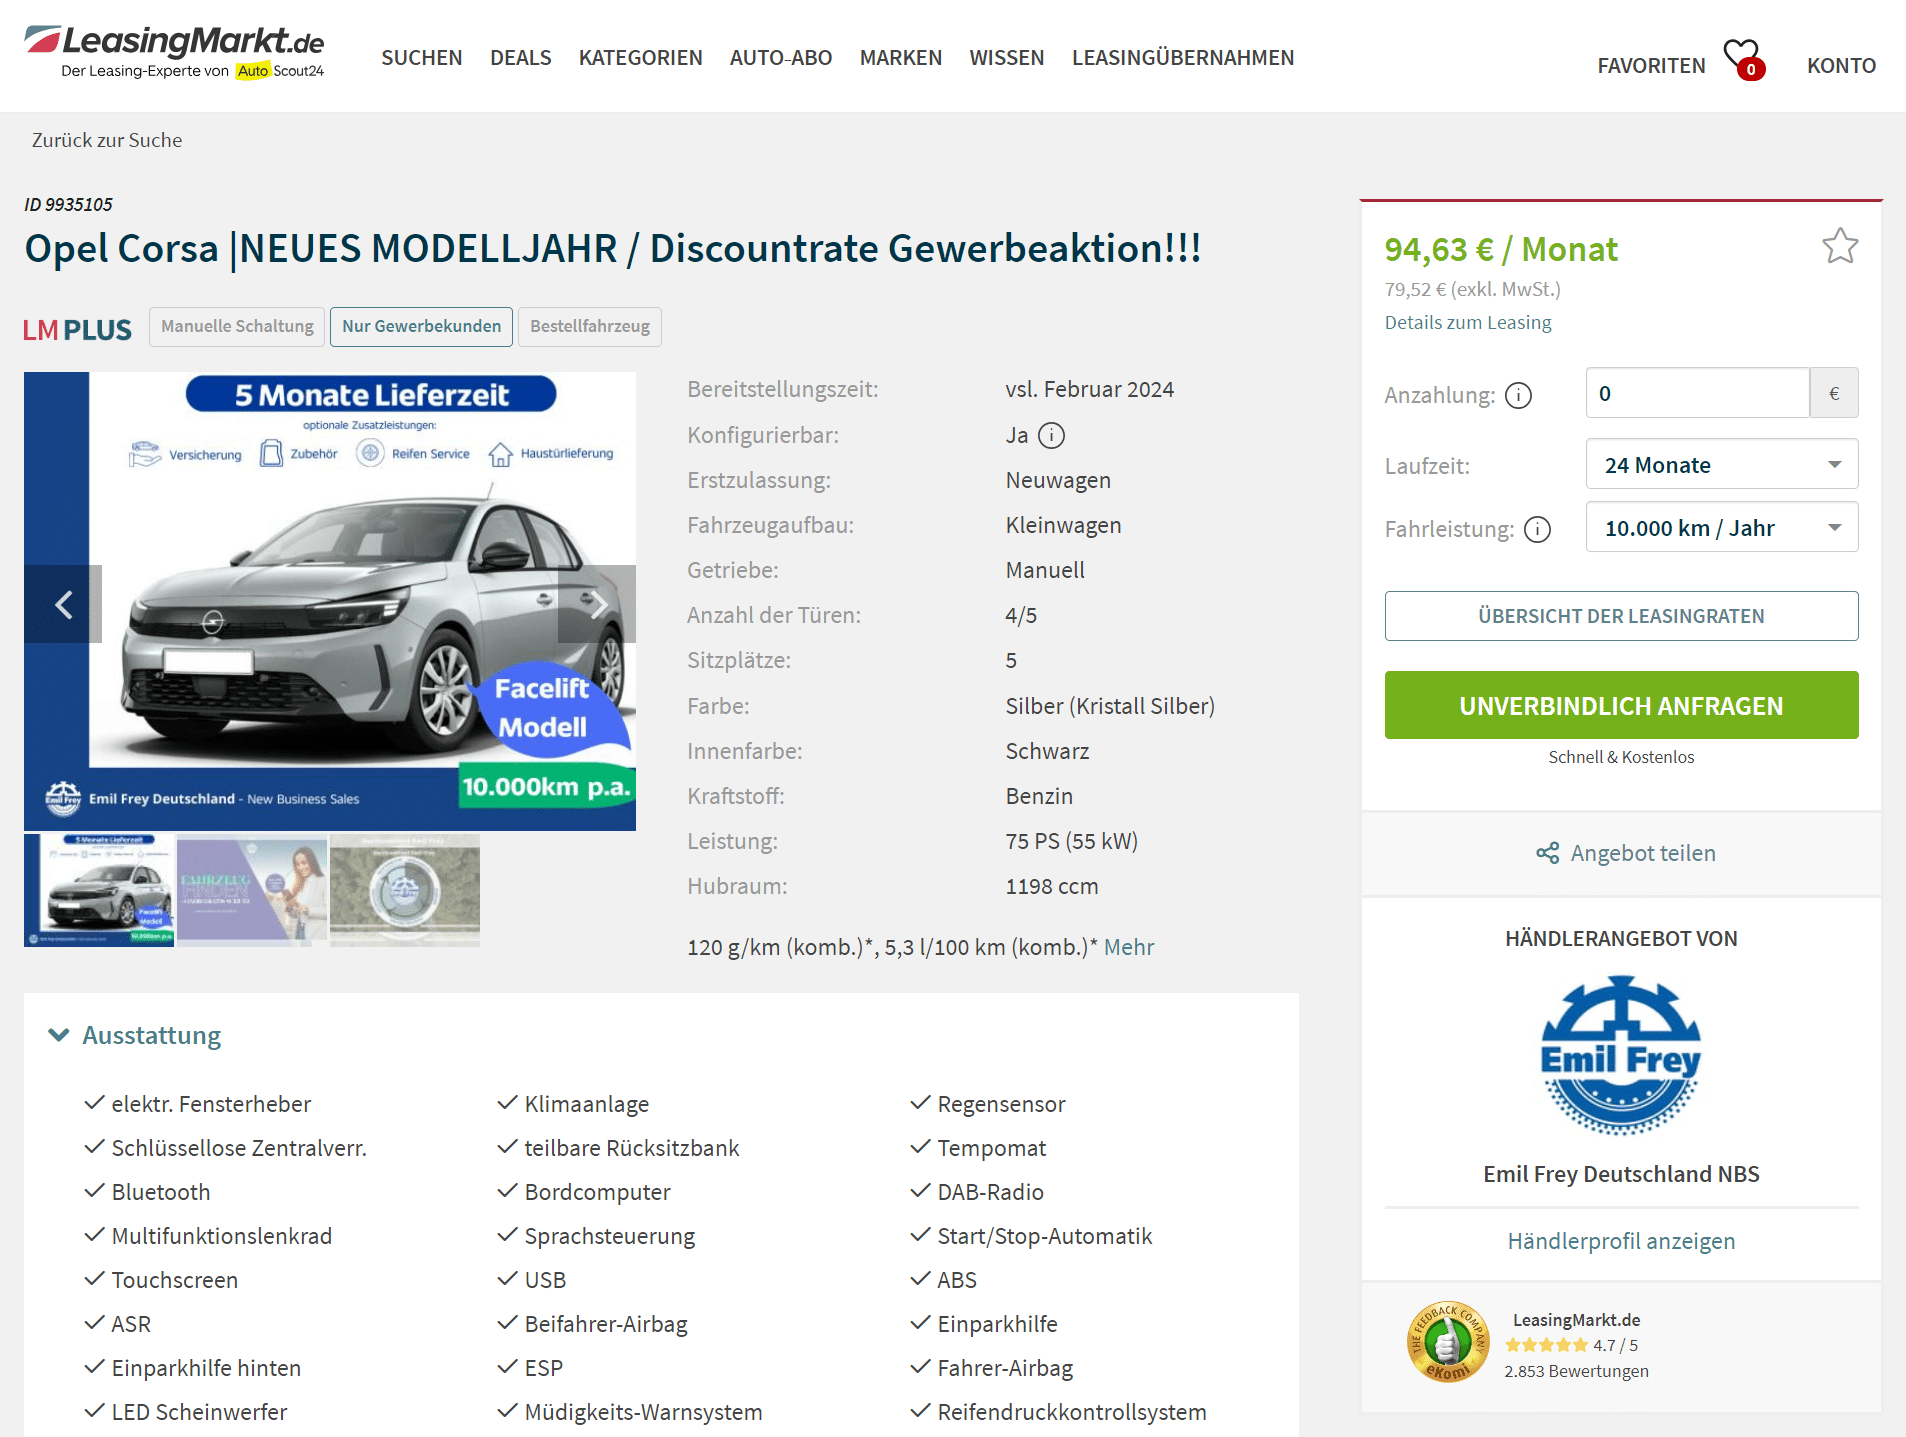The width and height of the screenshot is (1906, 1437).
Task: Click the euro sign beside Anzahlung
Action: point(1834,393)
